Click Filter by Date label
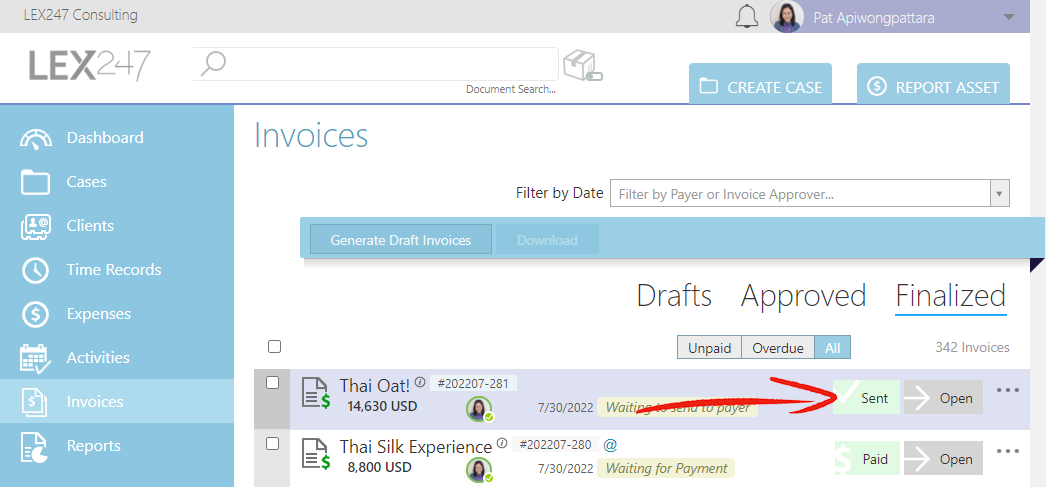Screen dimensions: 1046x487 [560, 193]
